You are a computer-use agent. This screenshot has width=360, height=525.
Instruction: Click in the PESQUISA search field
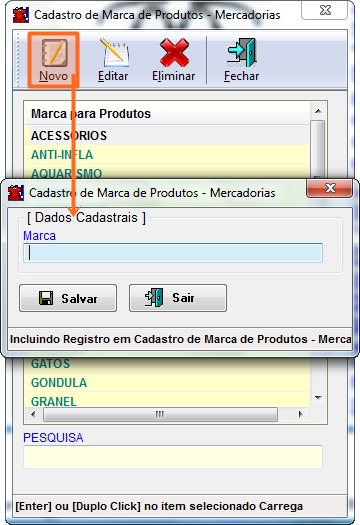point(173,457)
